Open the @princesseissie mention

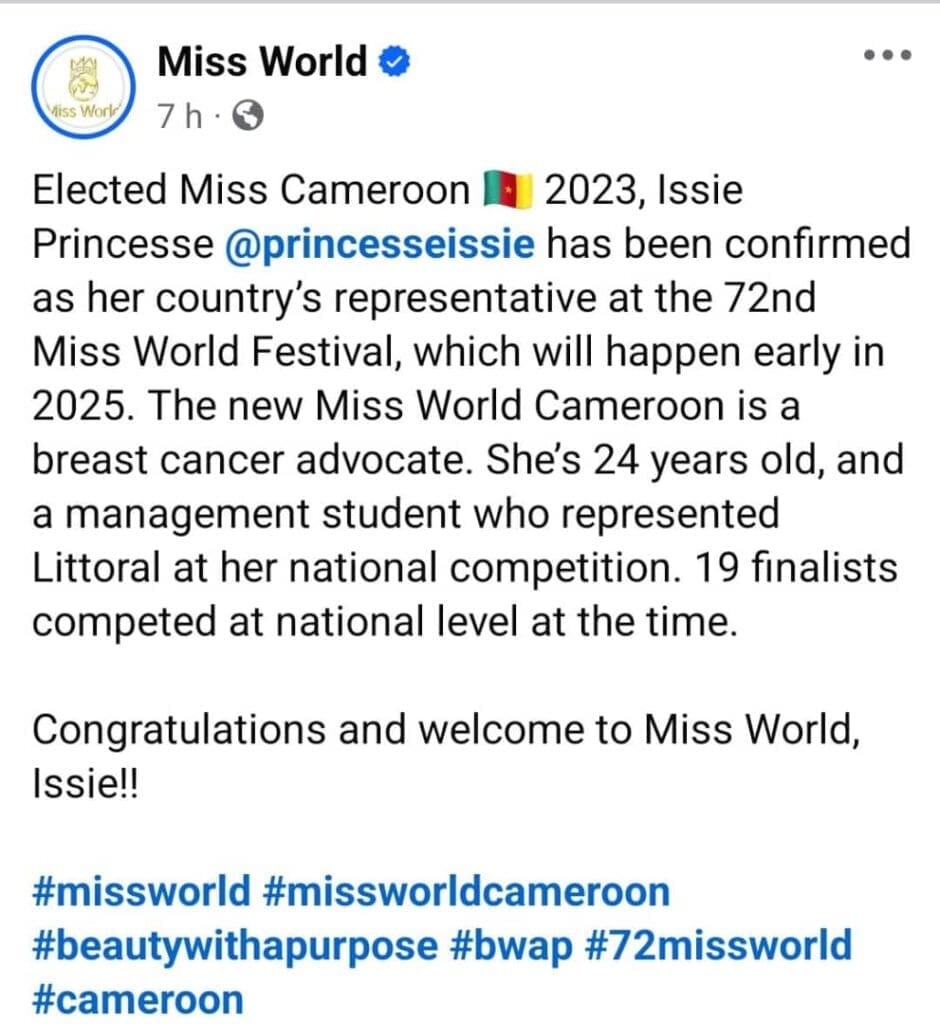click(380, 245)
